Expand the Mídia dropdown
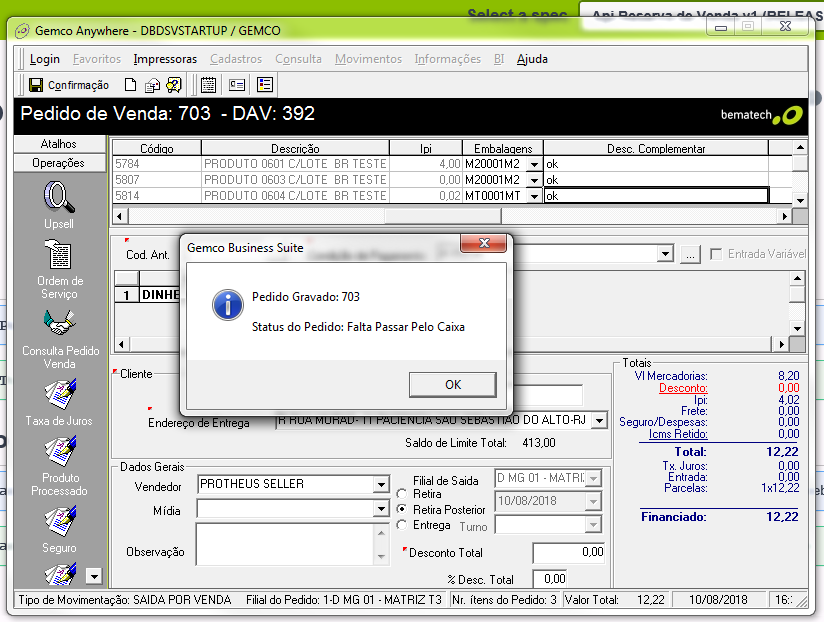Viewport: 824px width, 622px height. click(x=381, y=509)
